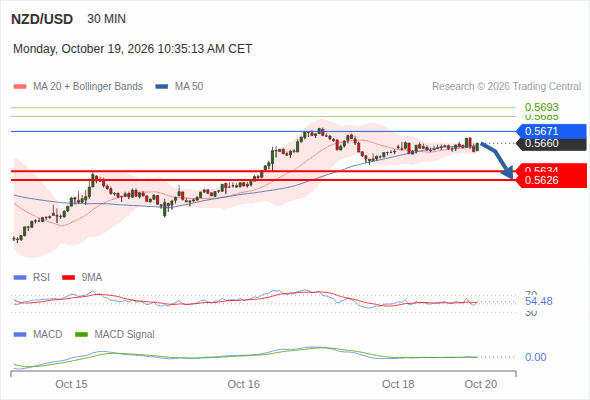The height and width of the screenshot is (400, 590).
Task: Click the pink MA 20 legend swatch
Action: click(20, 87)
